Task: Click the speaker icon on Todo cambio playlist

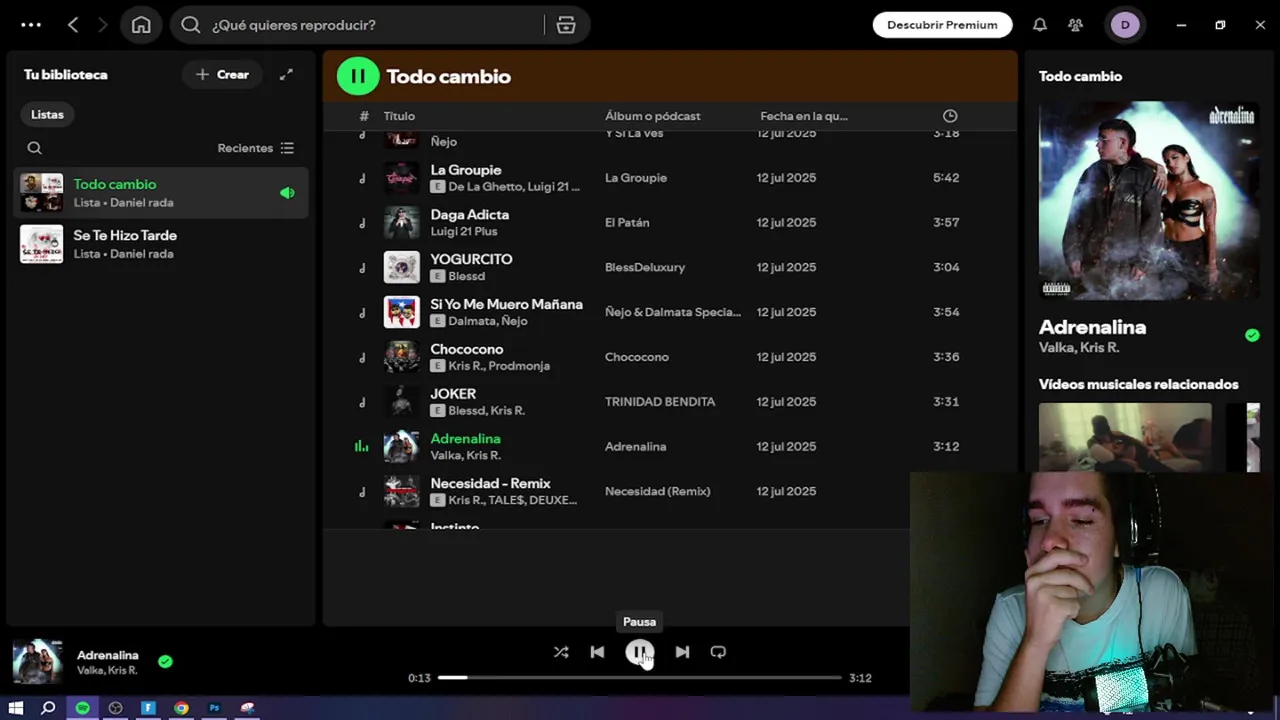Action: (287, 193)
